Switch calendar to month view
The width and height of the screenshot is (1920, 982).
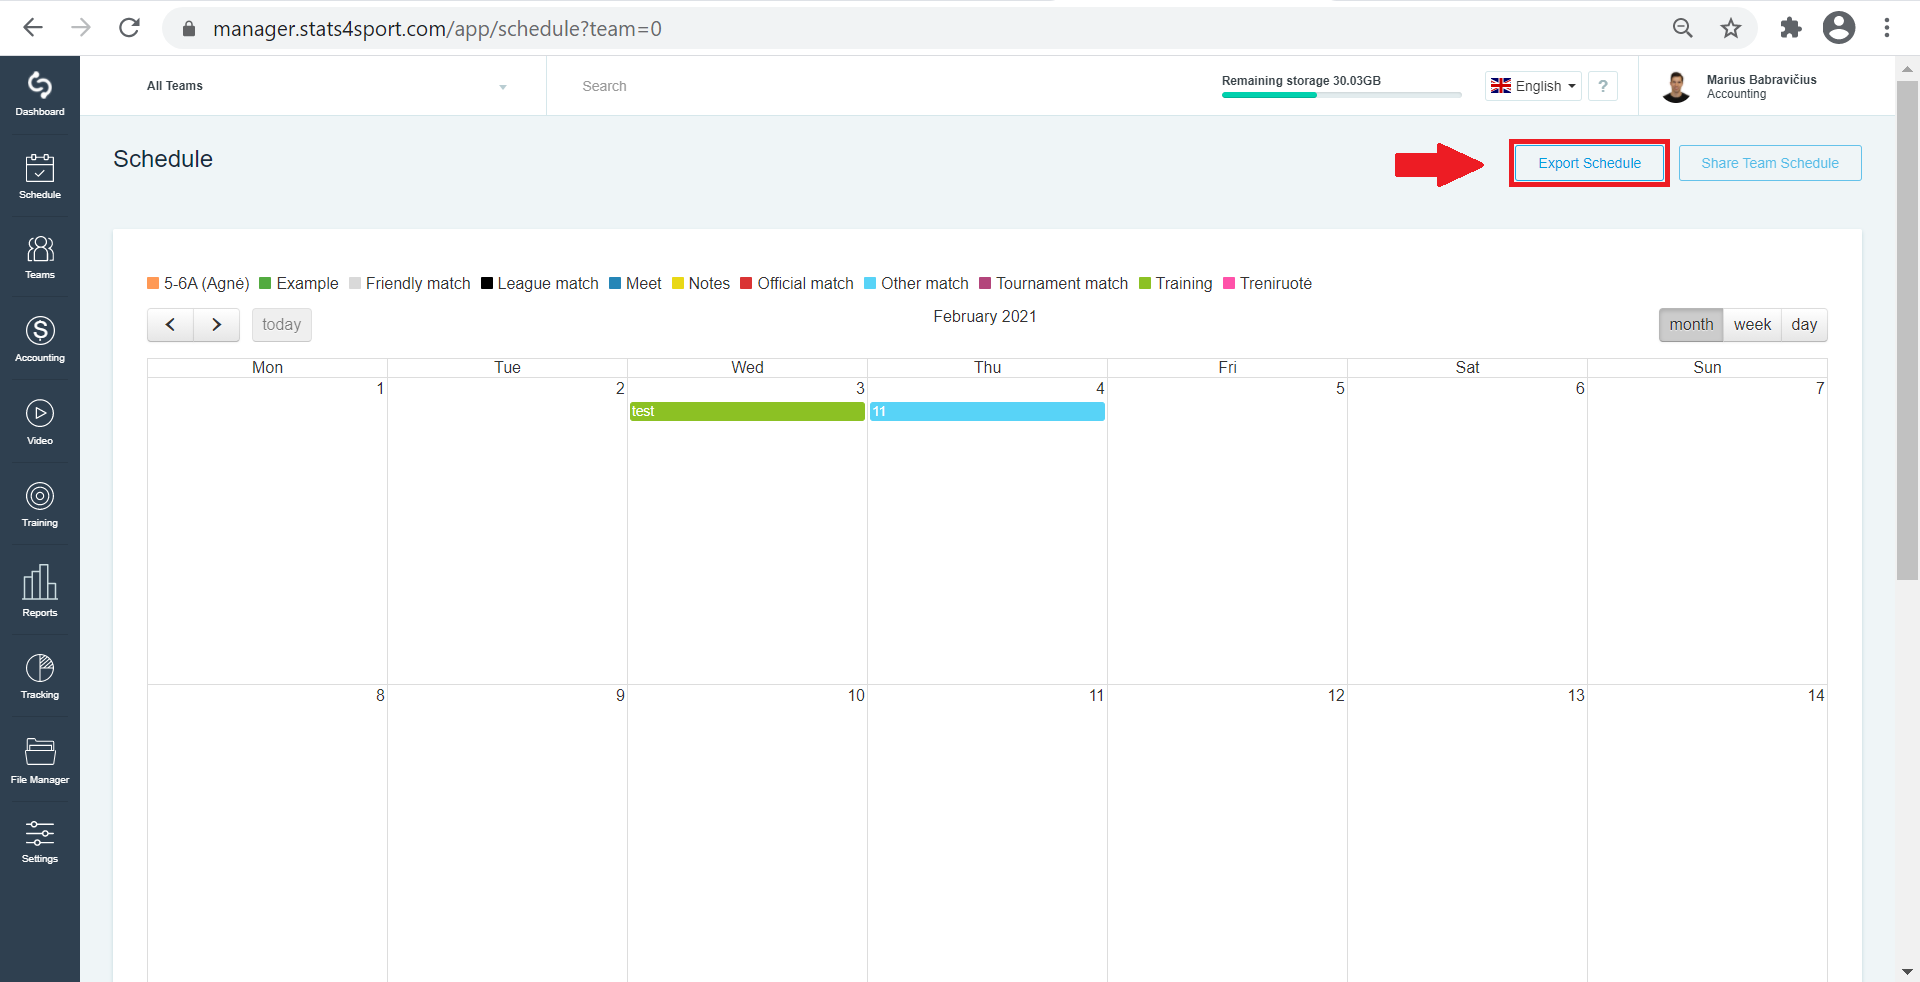coord(1691,325)
